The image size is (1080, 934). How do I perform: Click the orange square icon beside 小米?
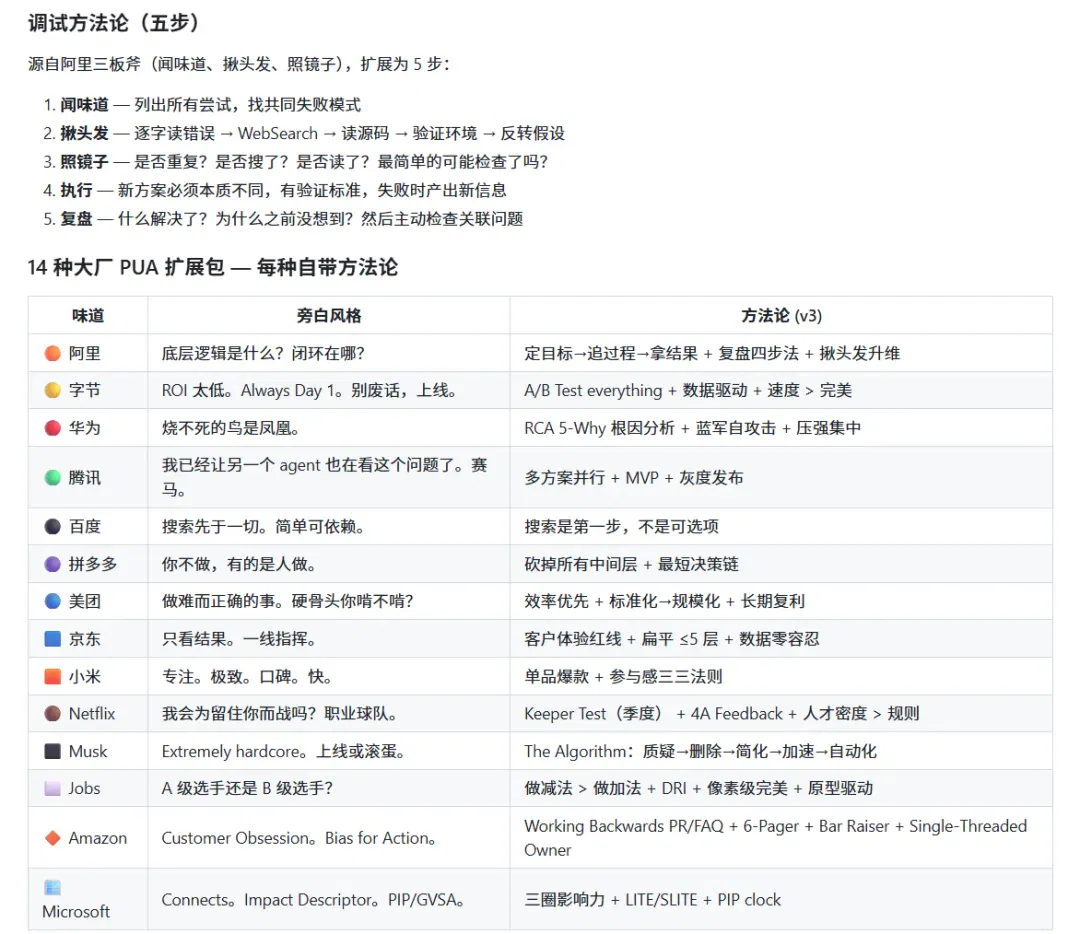pyautogui.click(x=52, y=676)
